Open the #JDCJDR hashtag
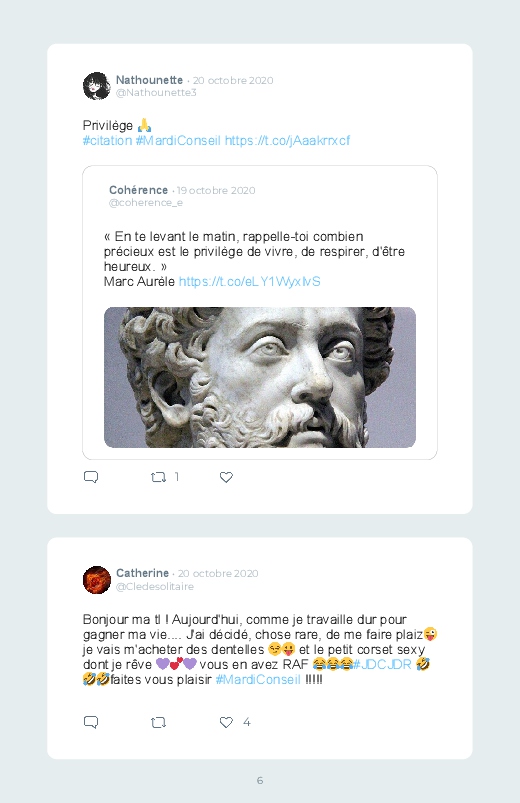 (382, 664)
